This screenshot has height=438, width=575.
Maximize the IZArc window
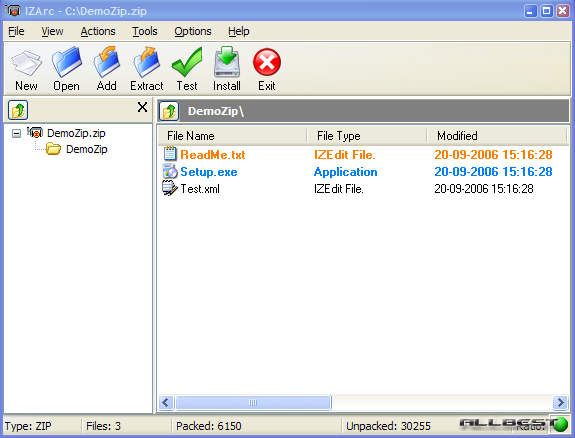pyautogui.click(x=546, y=11)
